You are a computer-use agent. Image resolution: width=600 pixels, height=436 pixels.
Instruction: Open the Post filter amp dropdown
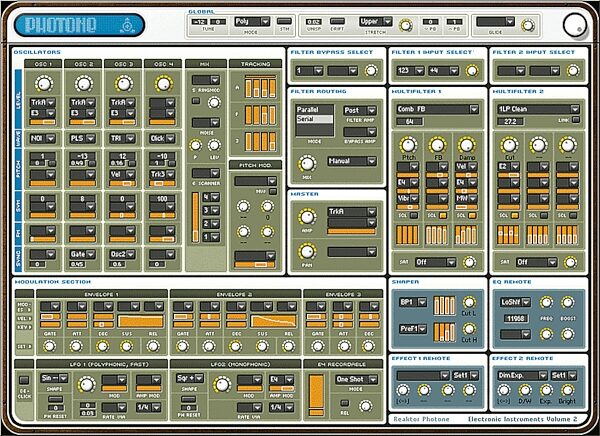(x=360, y=110)
